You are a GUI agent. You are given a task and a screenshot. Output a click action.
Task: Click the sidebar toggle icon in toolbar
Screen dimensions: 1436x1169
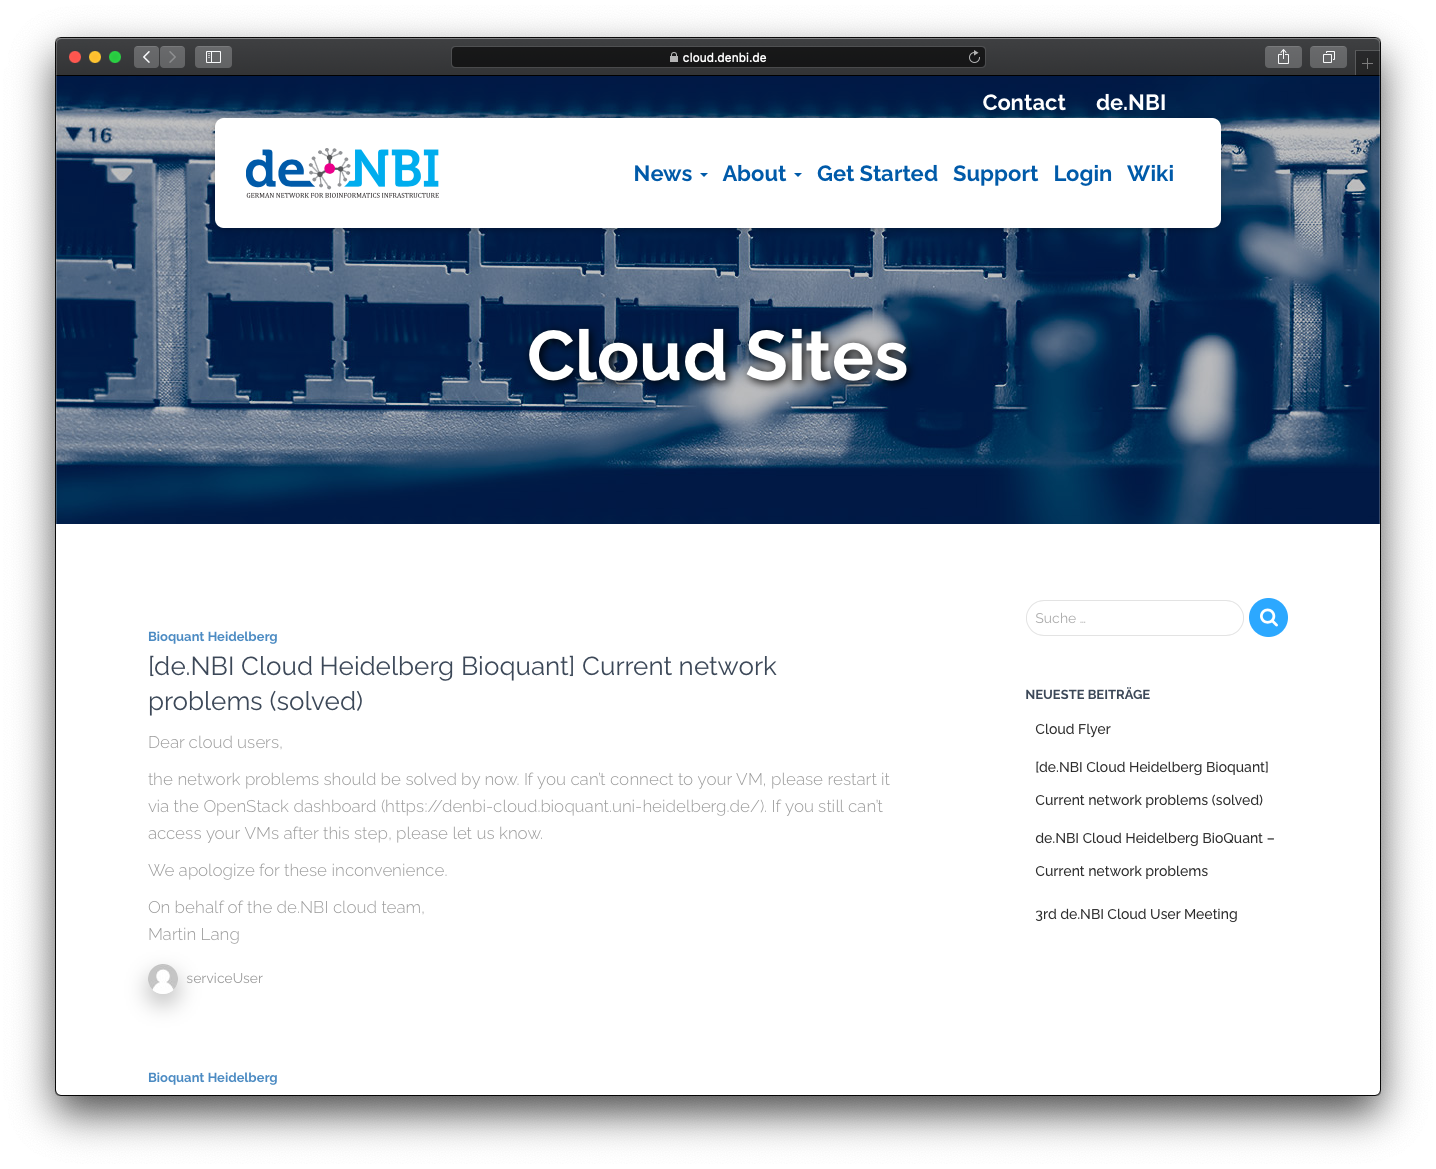(212, 57)
